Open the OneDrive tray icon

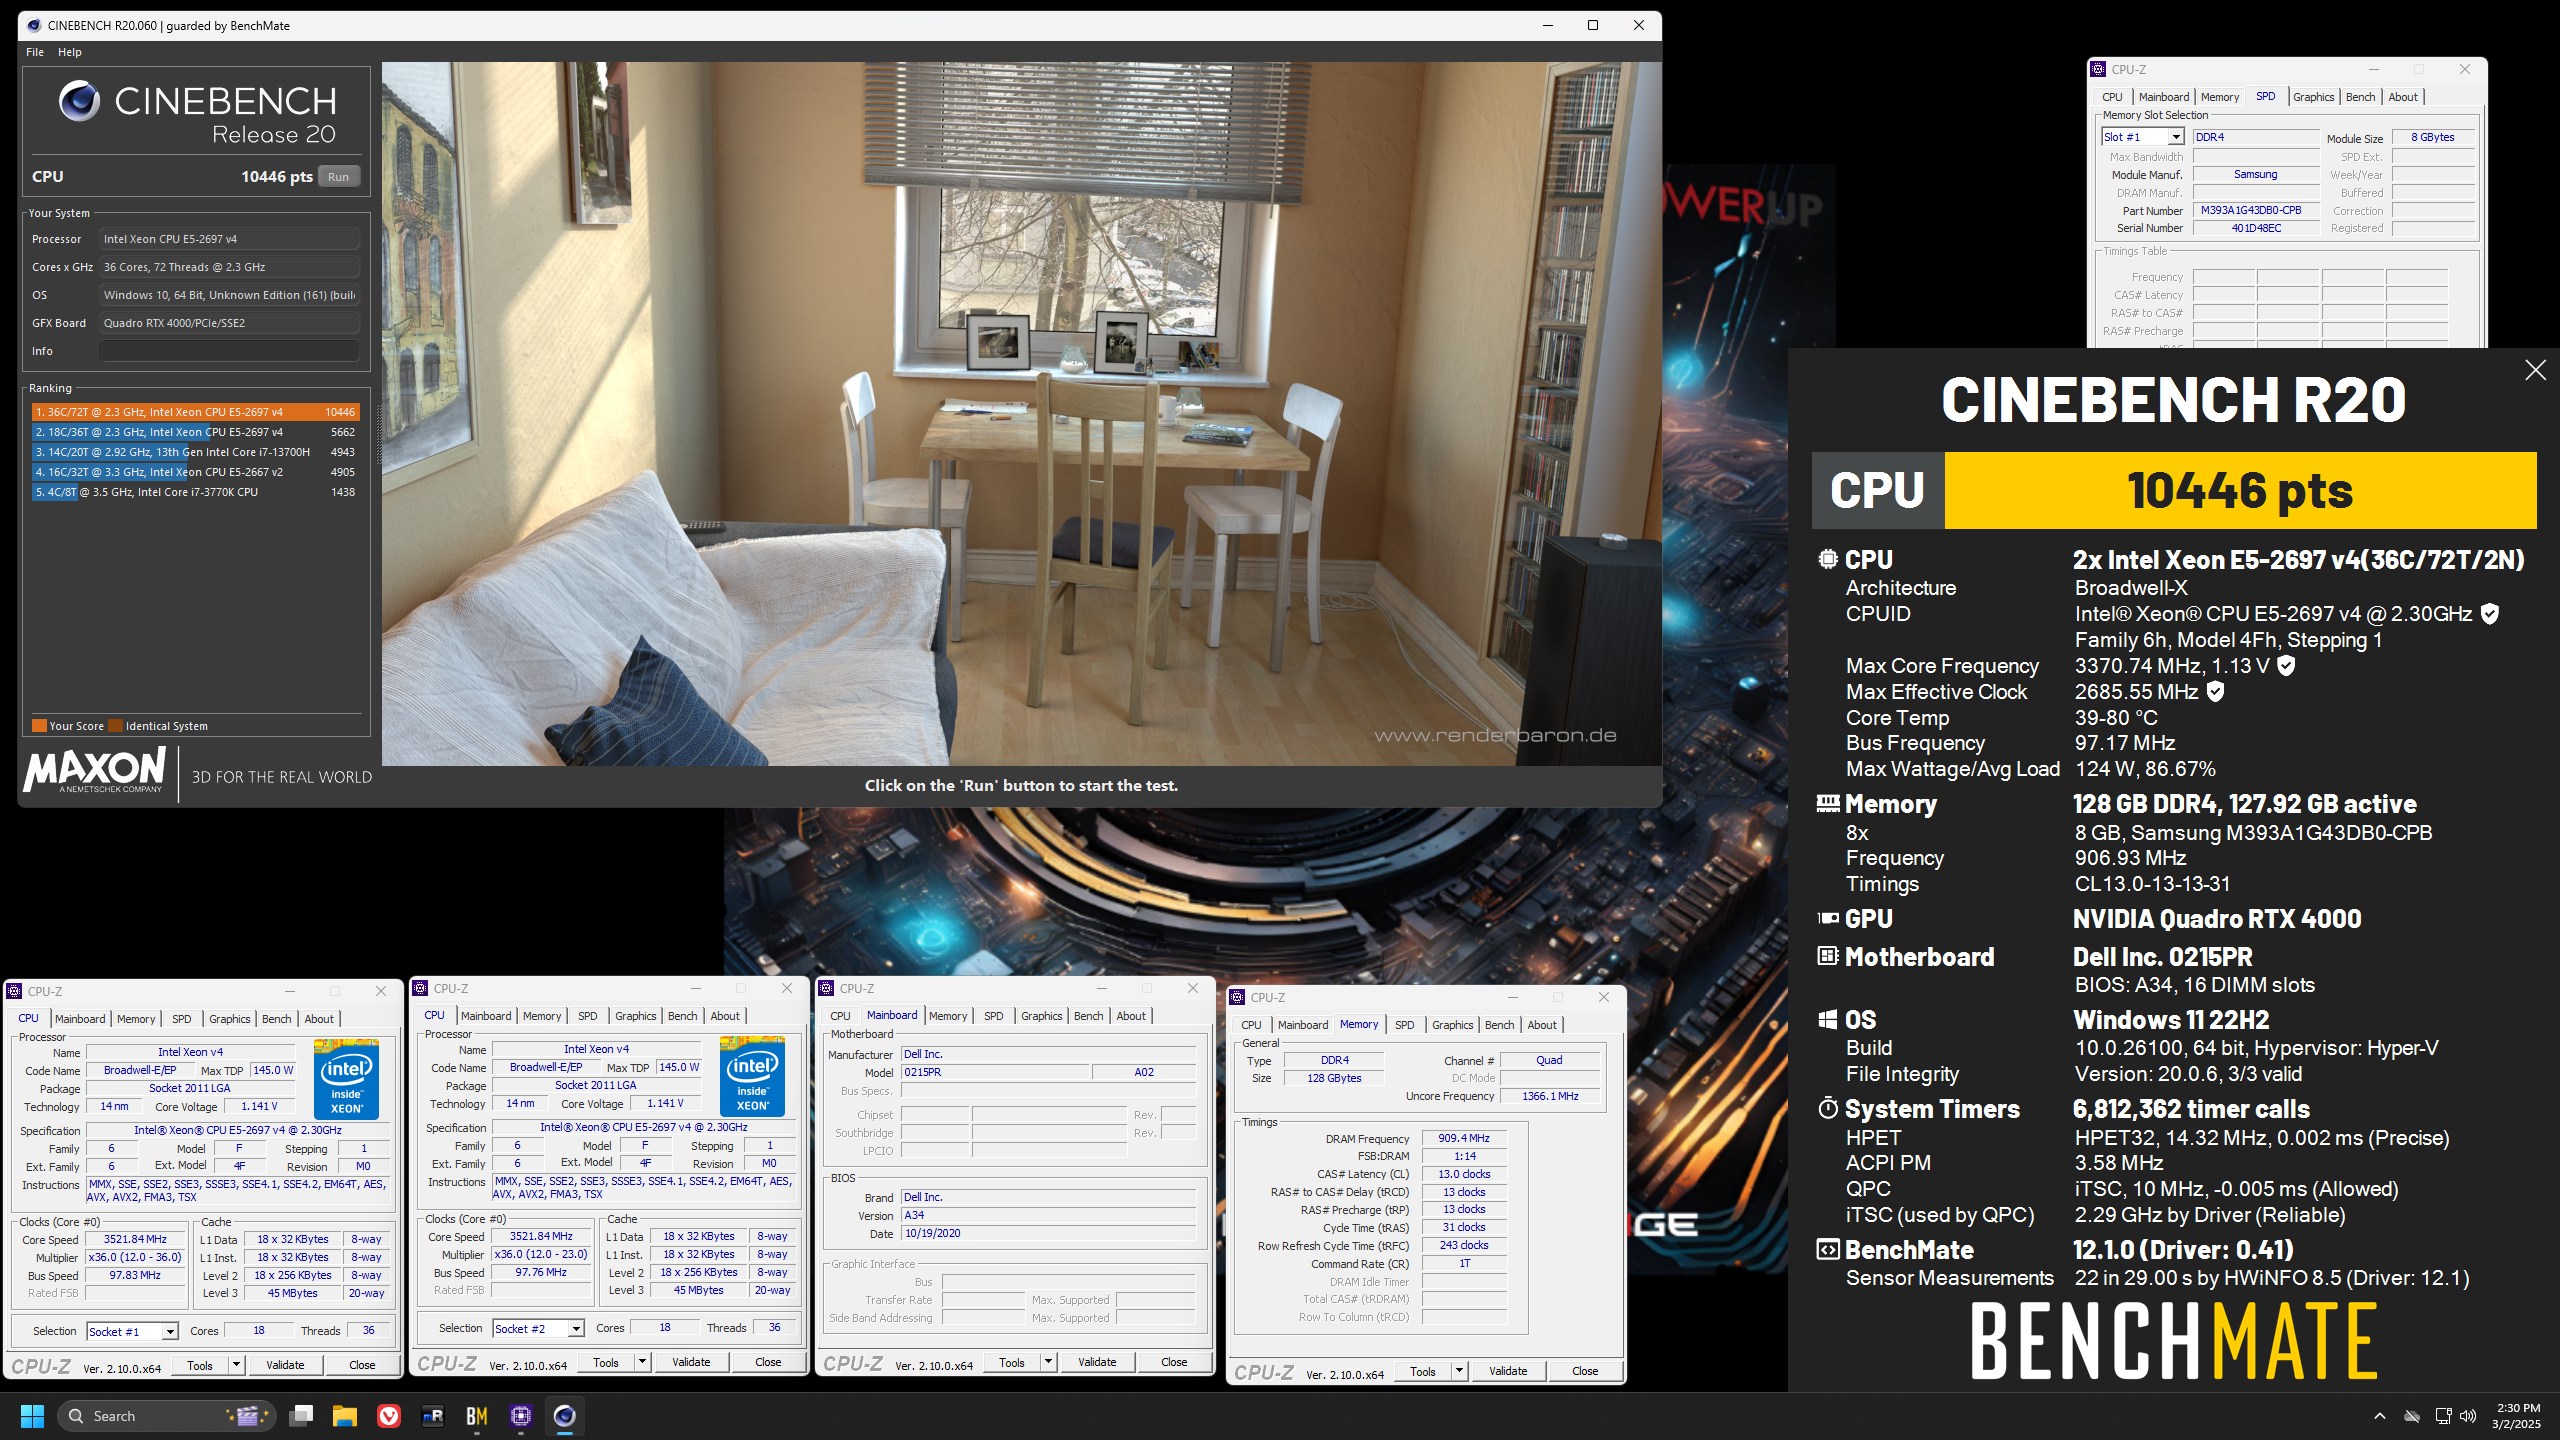point(2411,1416)
